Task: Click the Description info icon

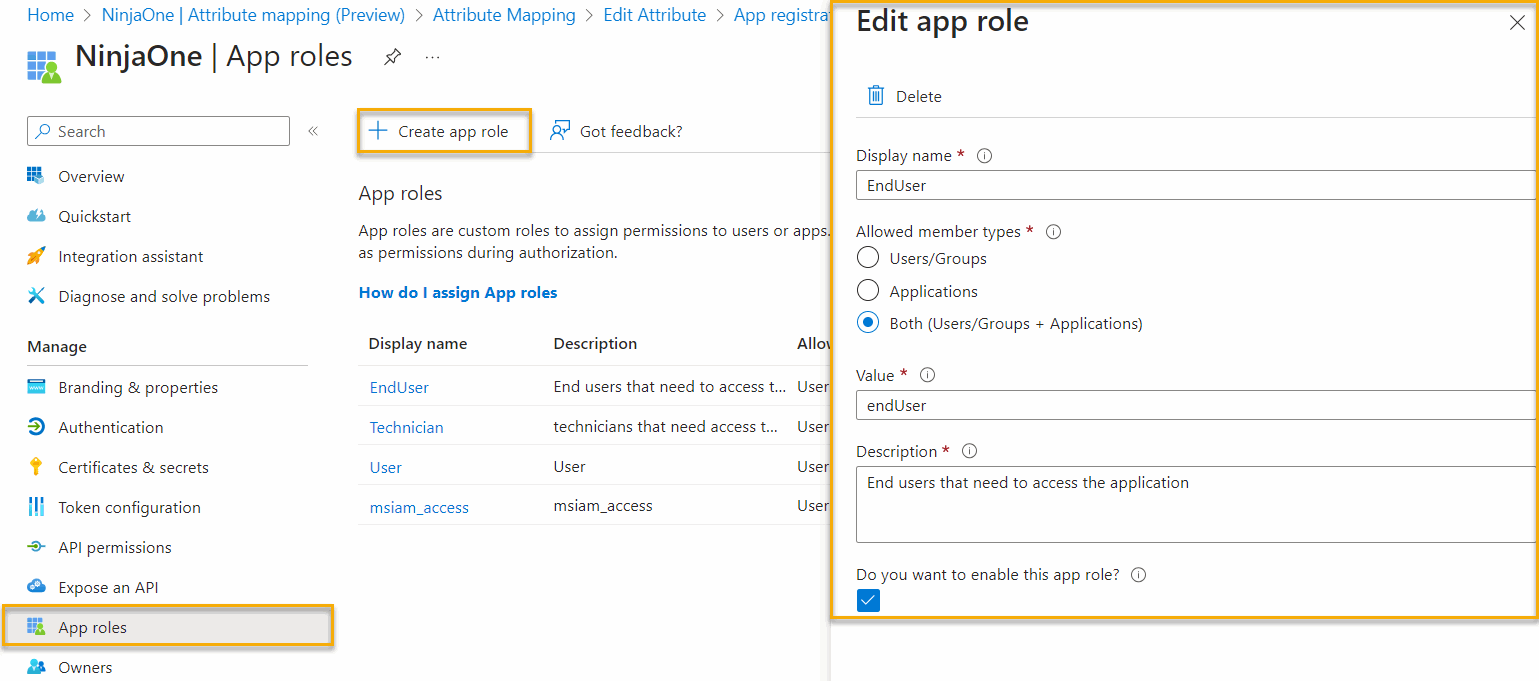Action: click(x=969, y=452)
